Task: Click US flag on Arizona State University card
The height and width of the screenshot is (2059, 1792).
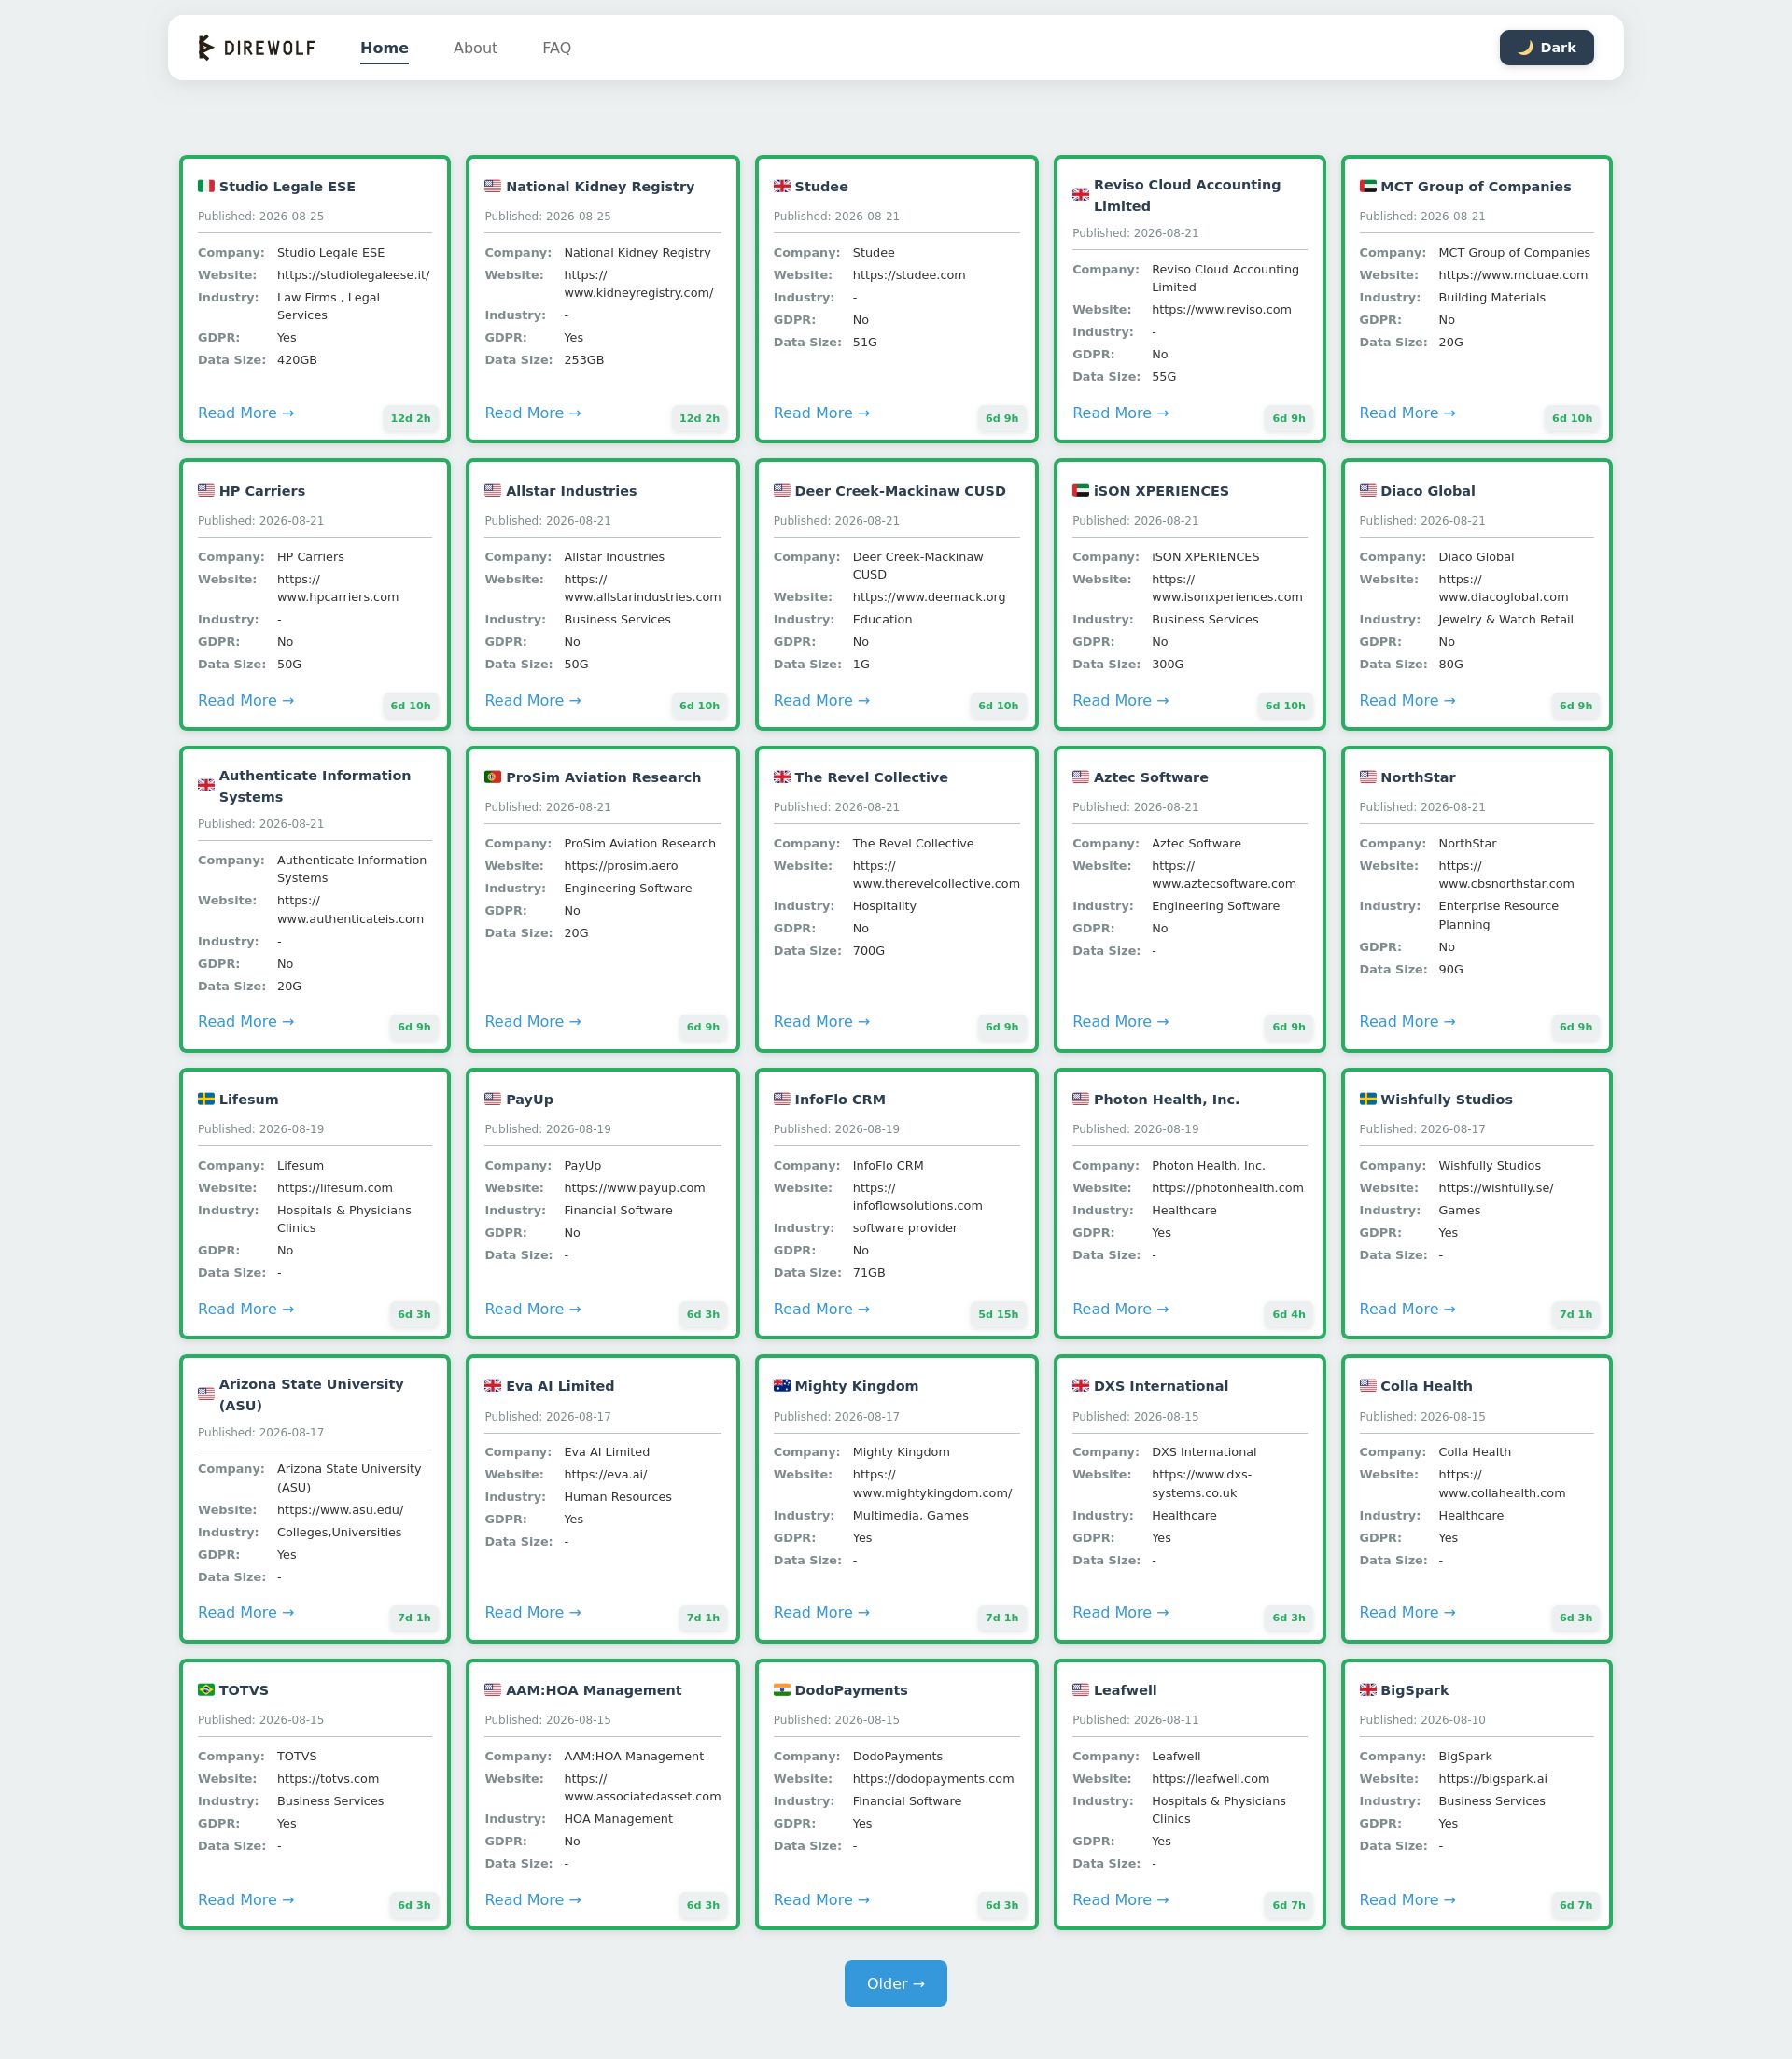Action: pyautogui.click(x=206, y=1394)
